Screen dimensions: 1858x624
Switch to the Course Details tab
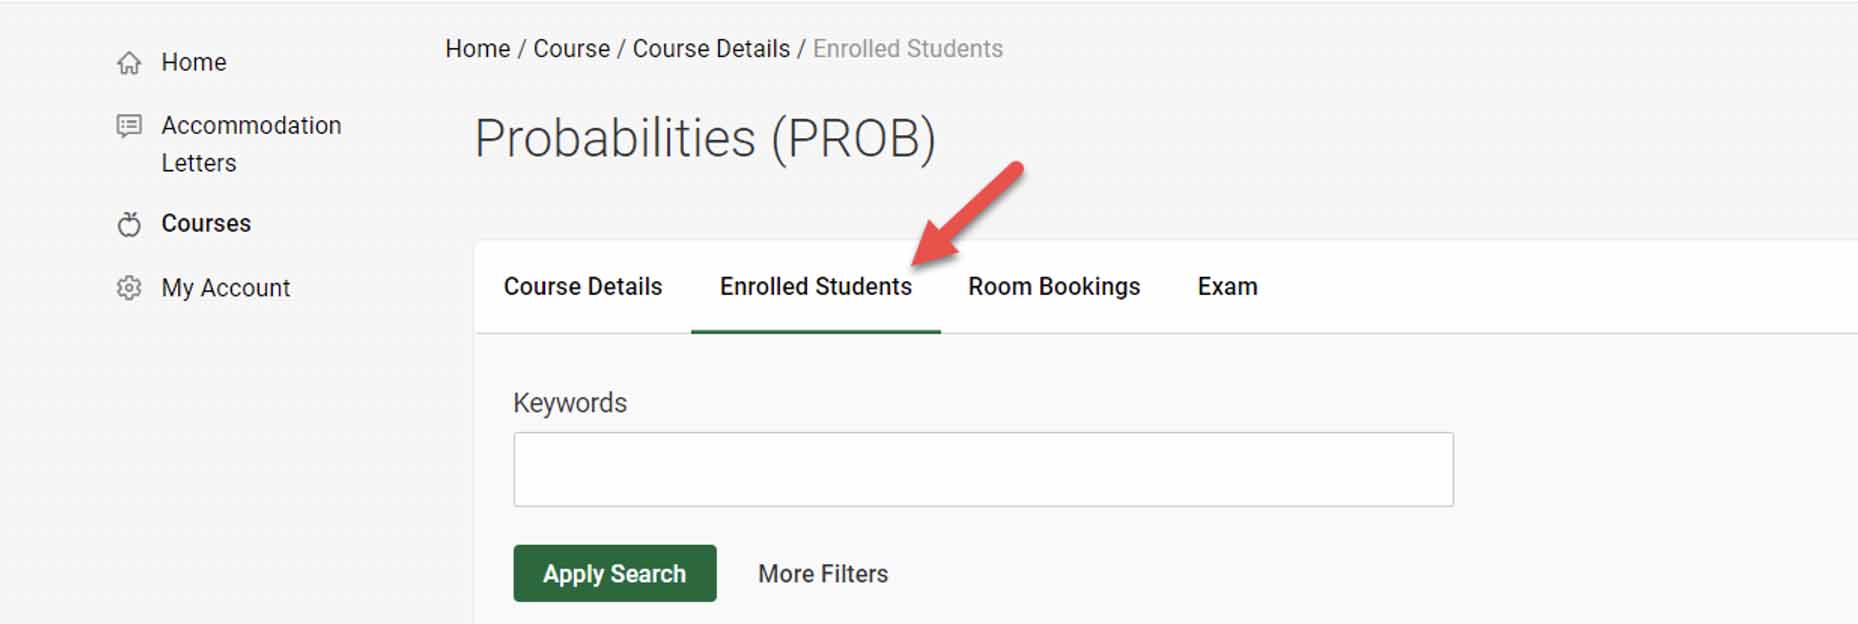583,287
